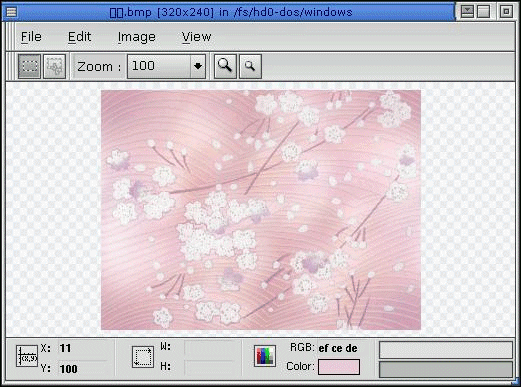Open the View menu
521x387 pixels.
point(196,37)
